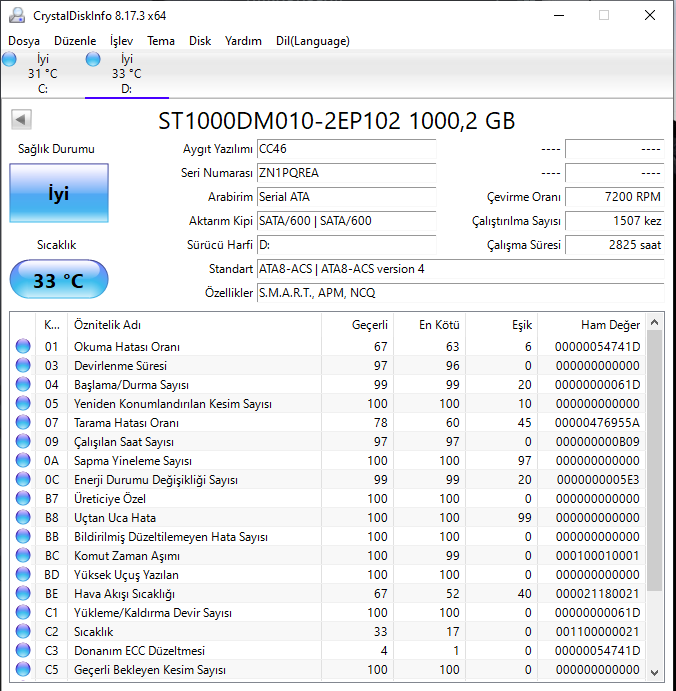Screen dimensions: 676x691
Task: Click the Aktarım Kipi field SATA/600
Action: pos(346,221)
